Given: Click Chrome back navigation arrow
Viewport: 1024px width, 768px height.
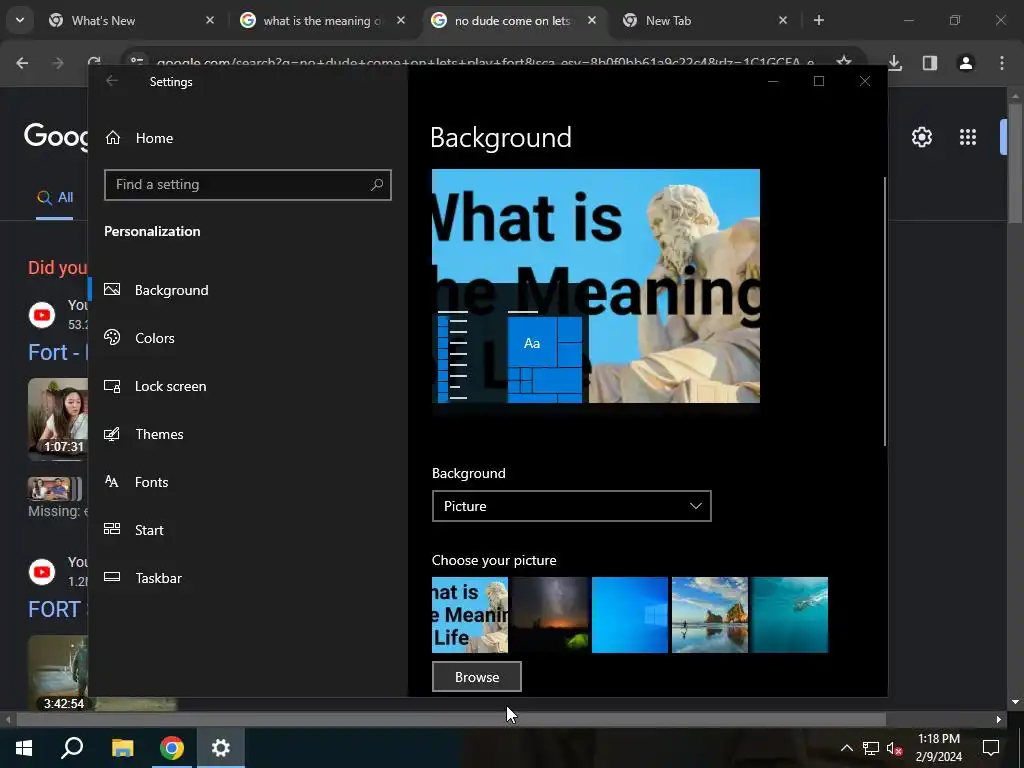Looking at the screenshot, I should pyautogui.click(x=22, y=63).
